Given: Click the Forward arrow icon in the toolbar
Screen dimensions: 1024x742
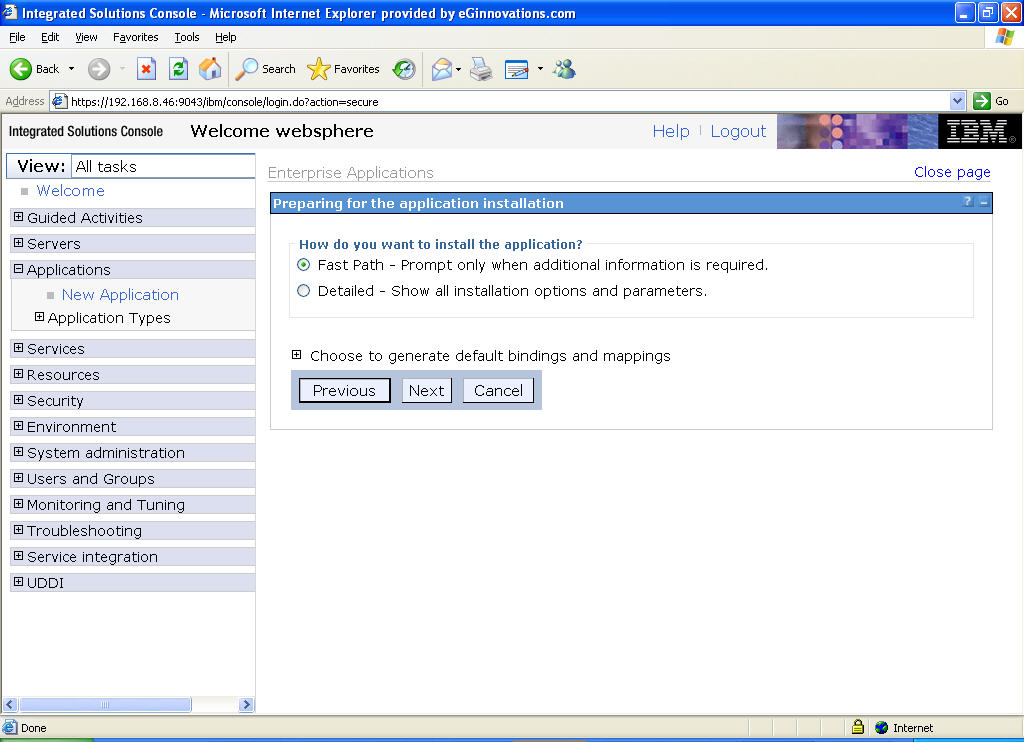Looking at the screenshot, I should coord(99,69).
